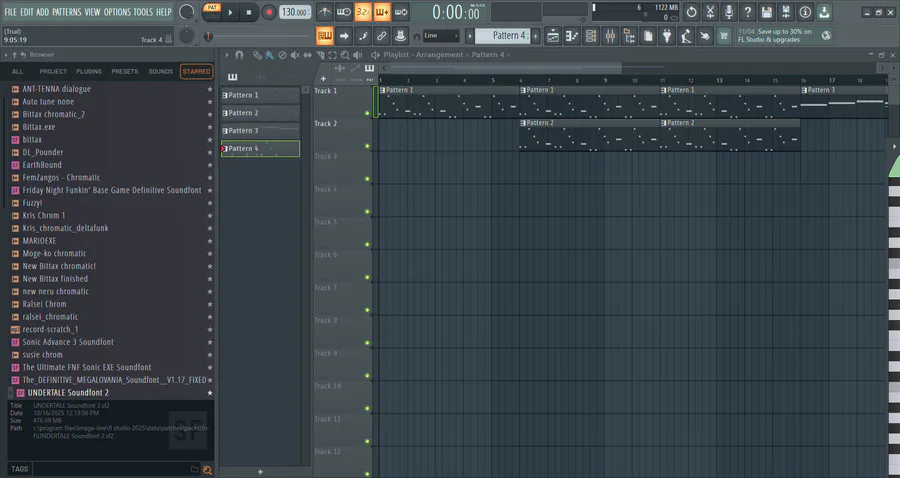This screenshot has height=478, width=900.
Task: Toggle Track 8 mute green light
Action: (x=367, y=343)
